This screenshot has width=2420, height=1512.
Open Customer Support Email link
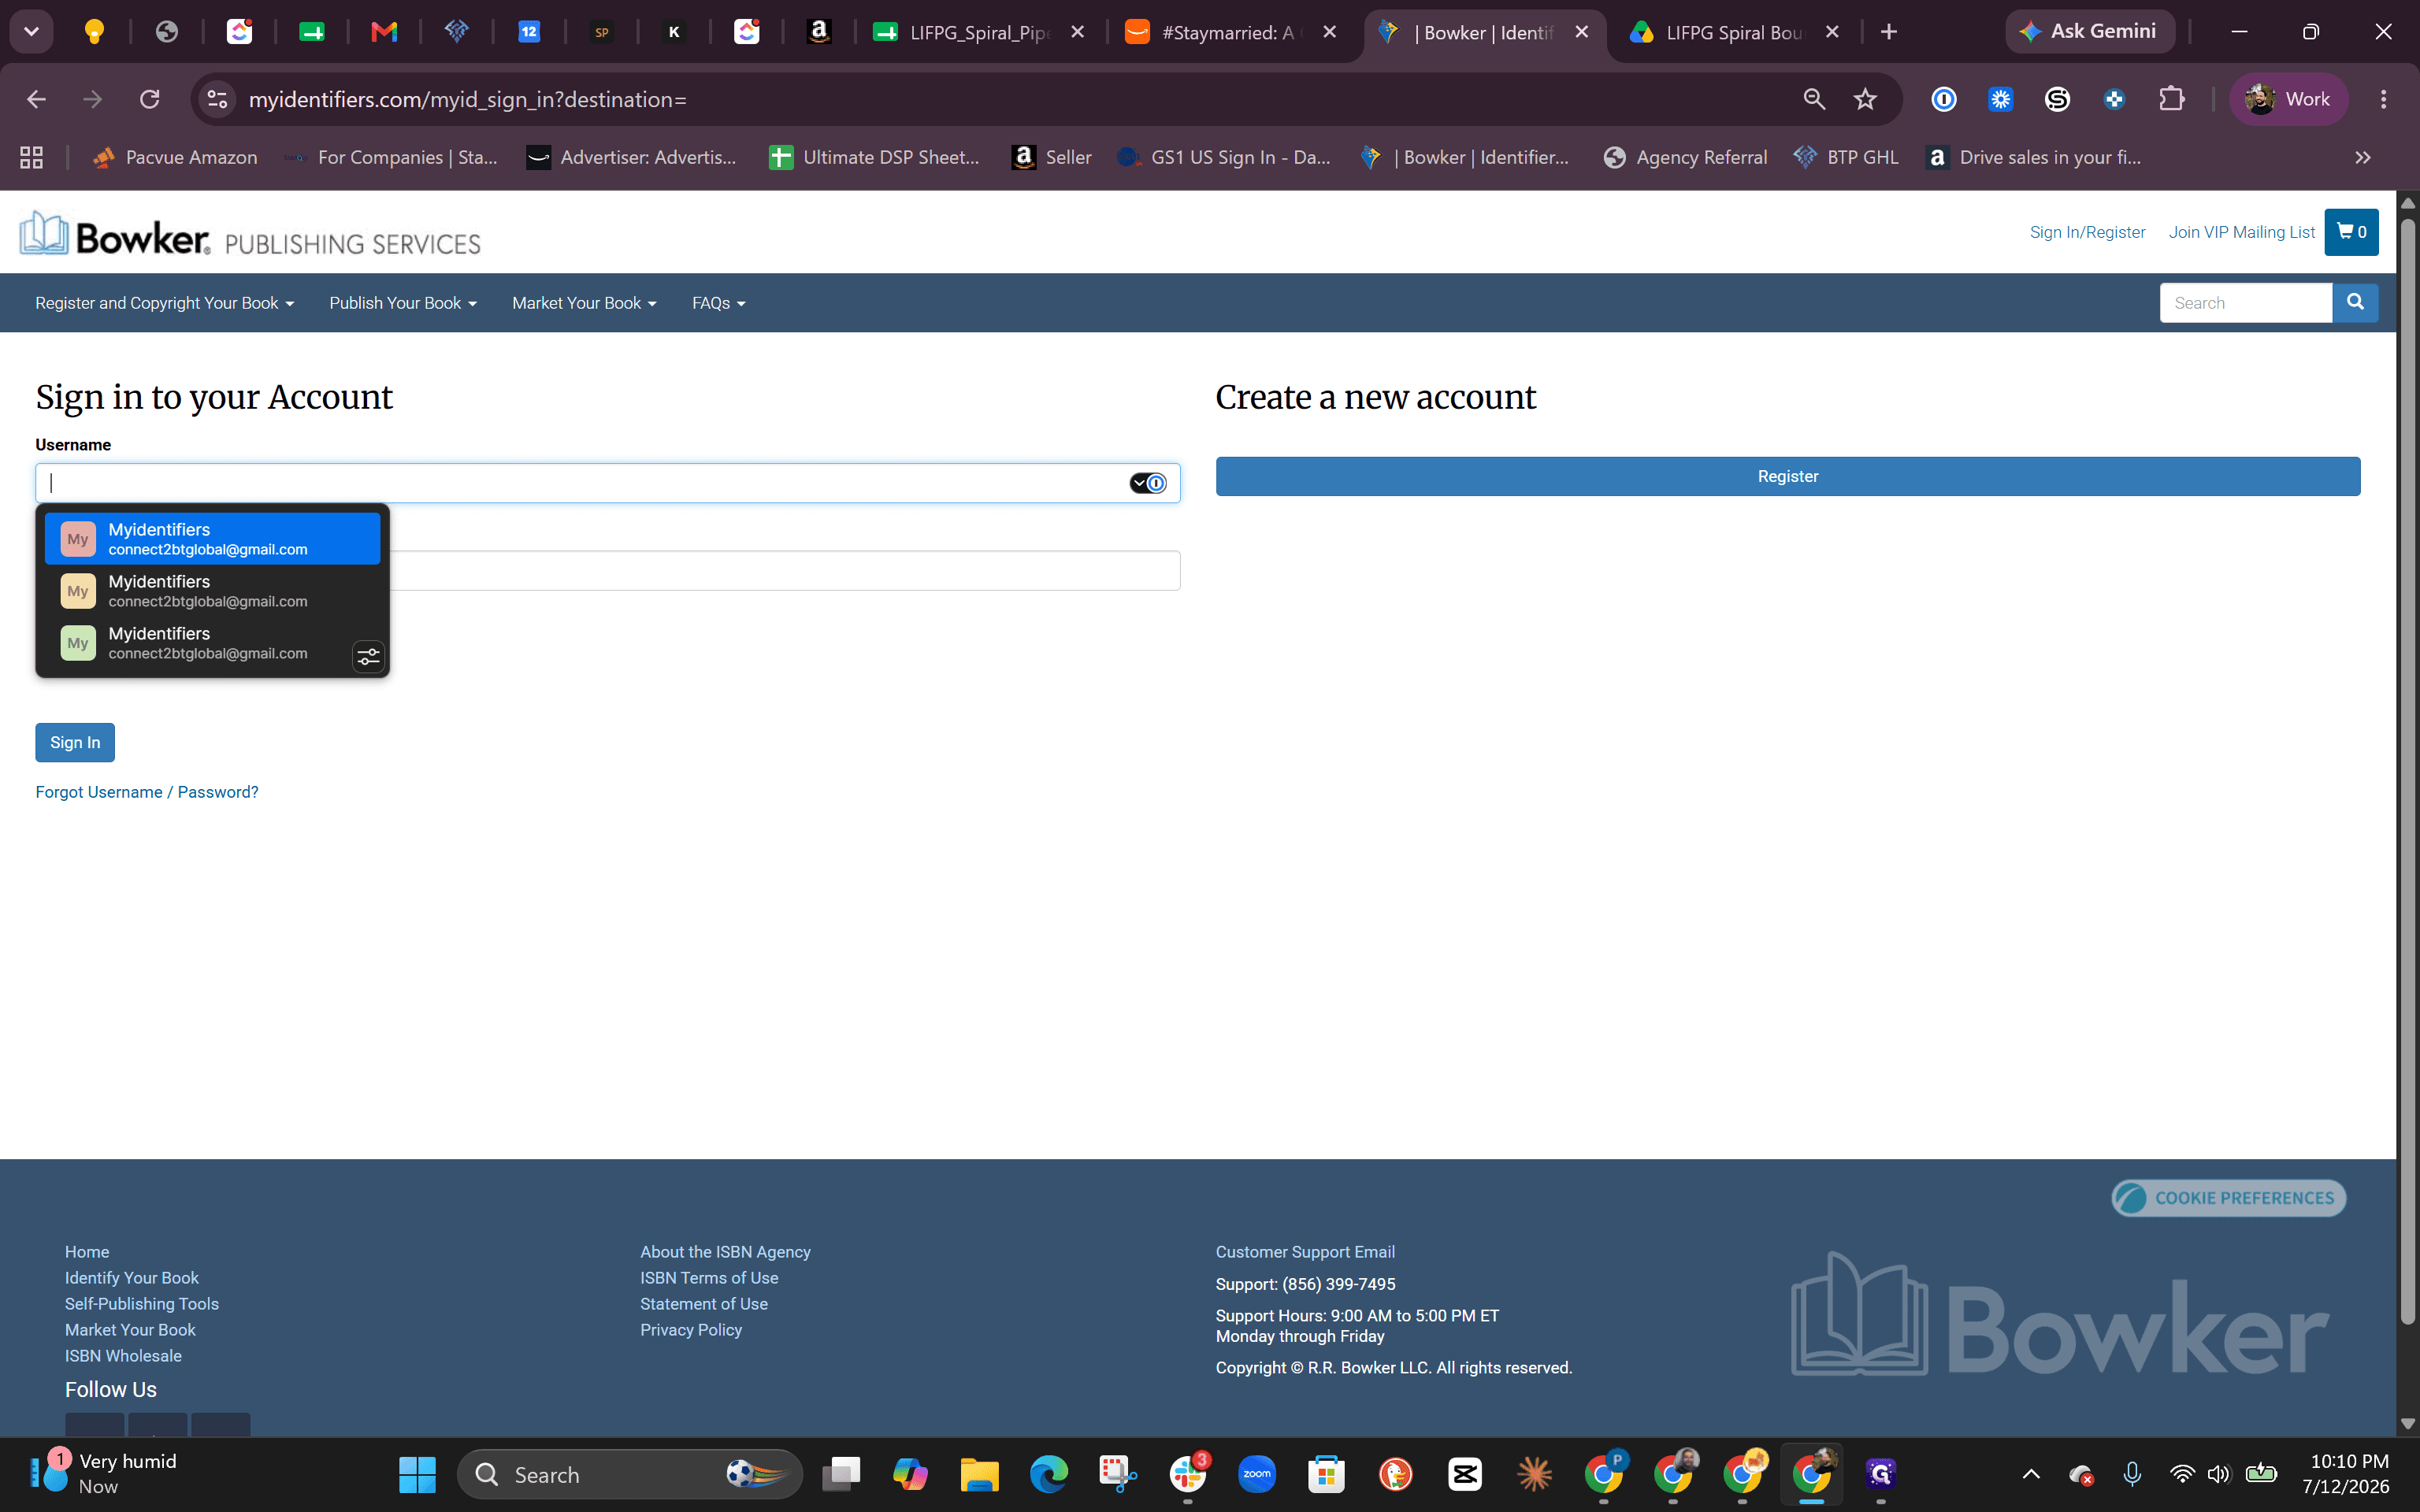[x=1305, y=1252]
